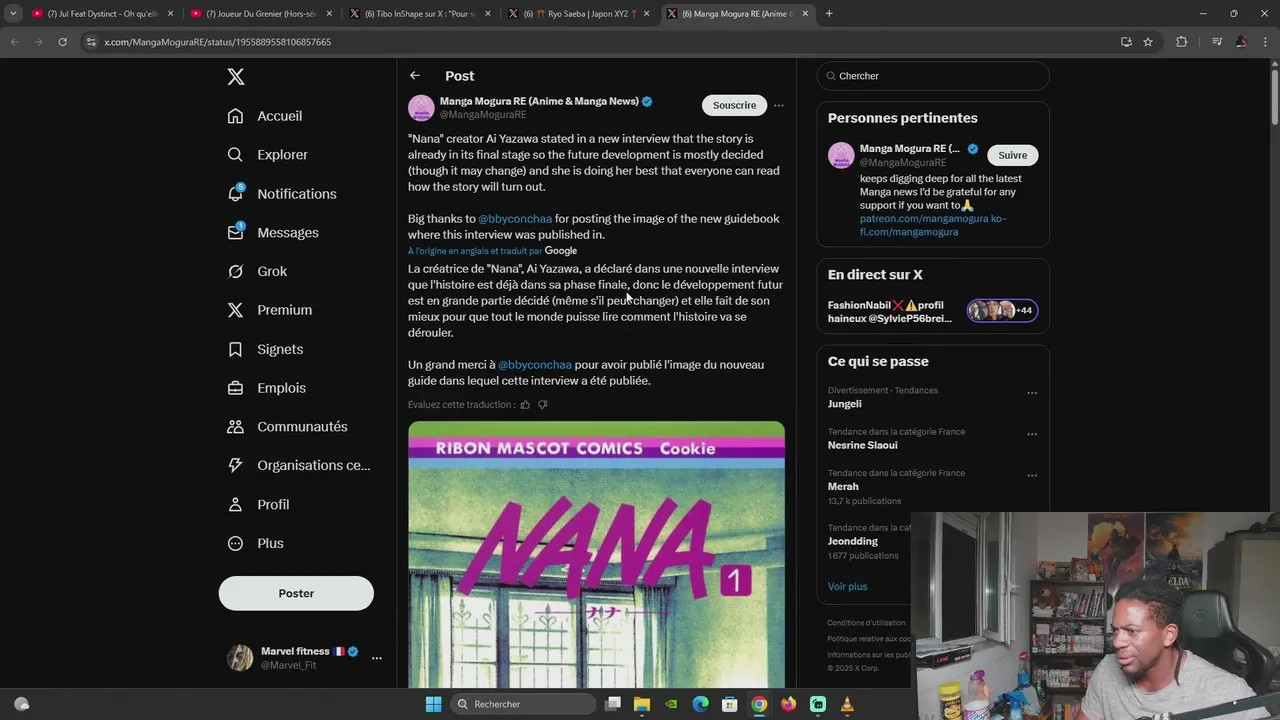Image resolution: width=1280 pixels, height=720 pixels.
Task: Open @bbyconchaa mention in French translation
Action: pyautogui.click(x=535, y=365)
